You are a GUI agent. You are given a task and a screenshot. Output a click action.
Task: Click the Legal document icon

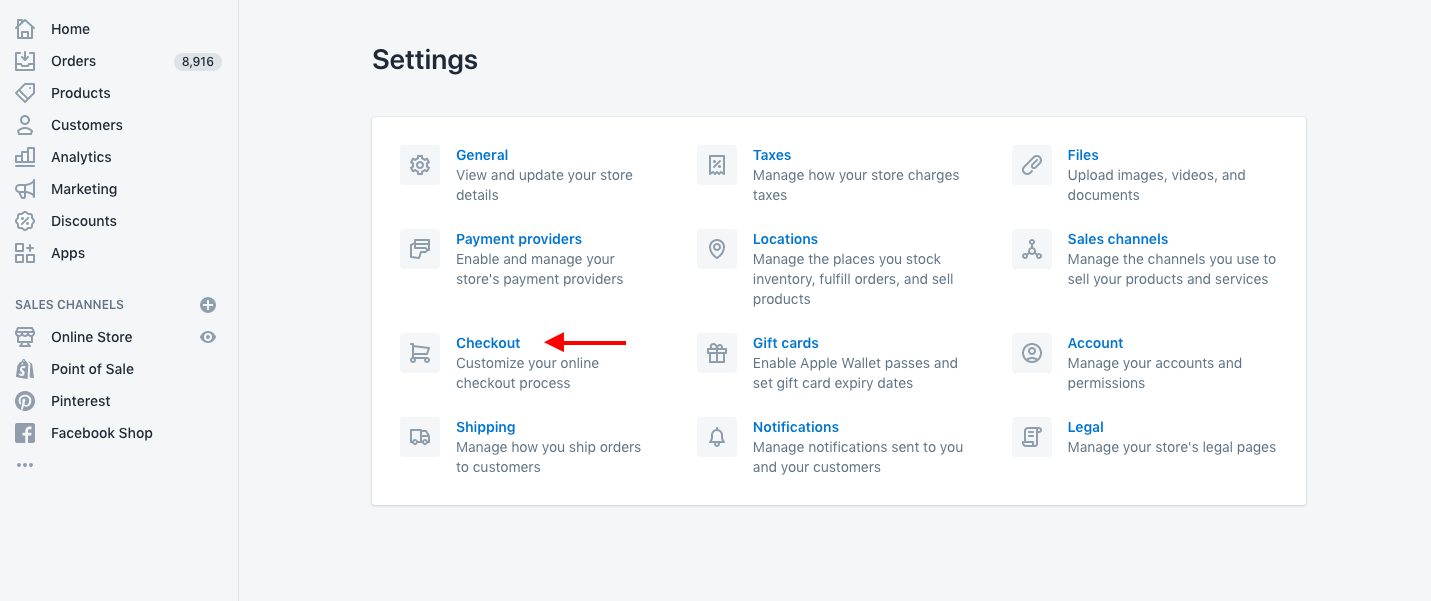point(1032,437)
